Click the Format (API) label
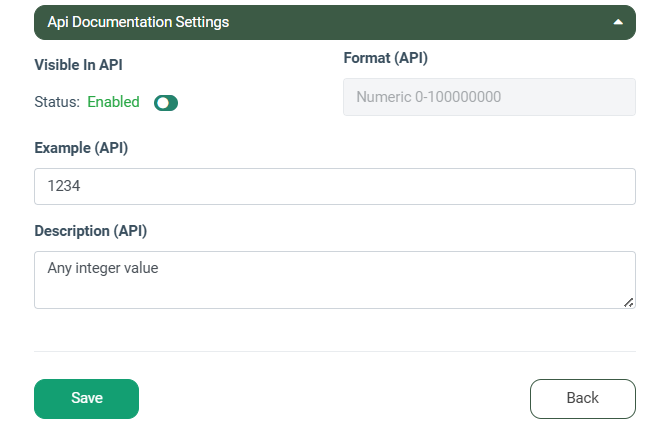This screenshot has height=443, width=669. click(x=385, y=58)
